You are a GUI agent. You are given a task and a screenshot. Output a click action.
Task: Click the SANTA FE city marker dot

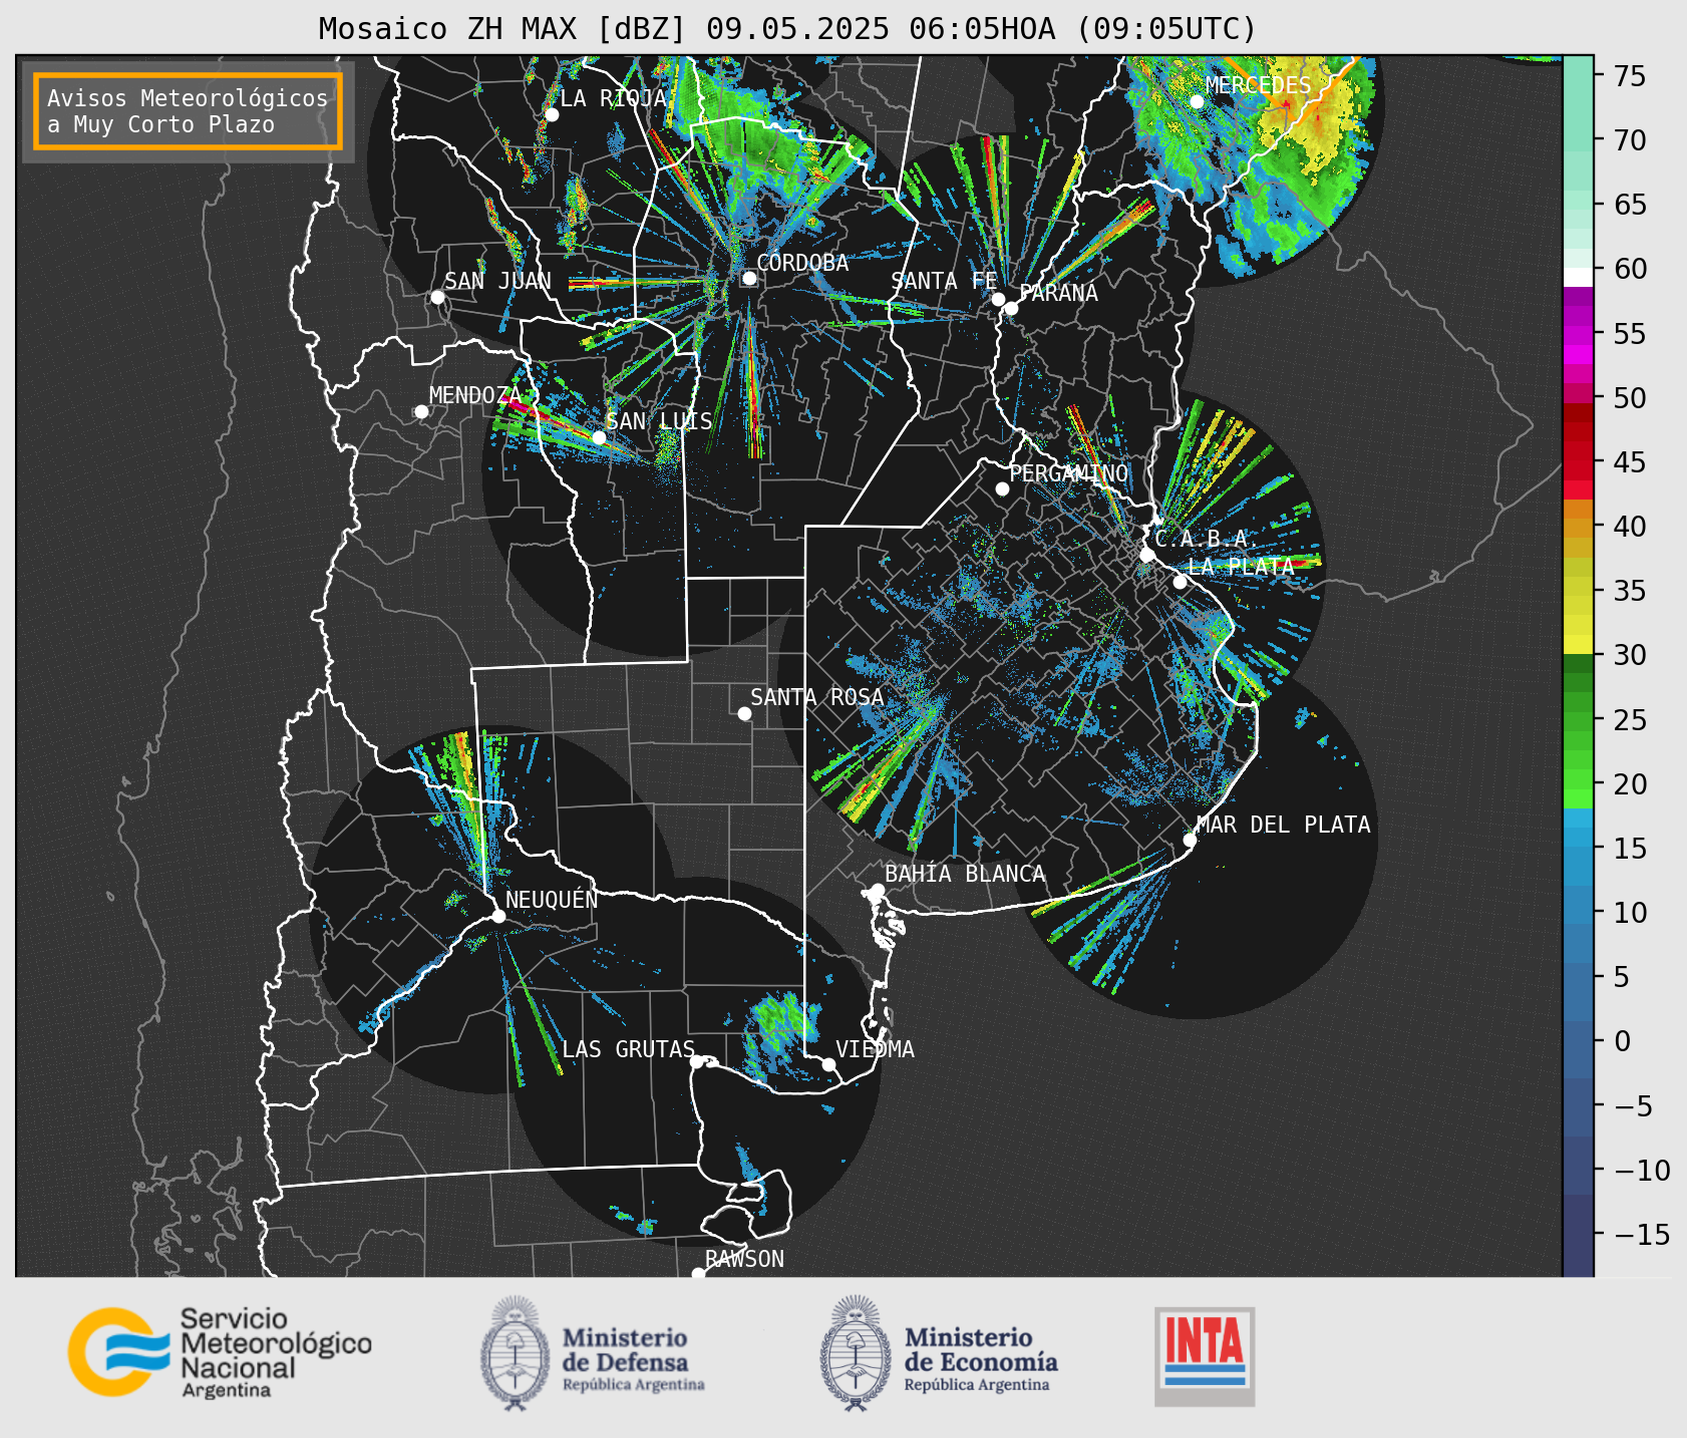coord(998,299)
